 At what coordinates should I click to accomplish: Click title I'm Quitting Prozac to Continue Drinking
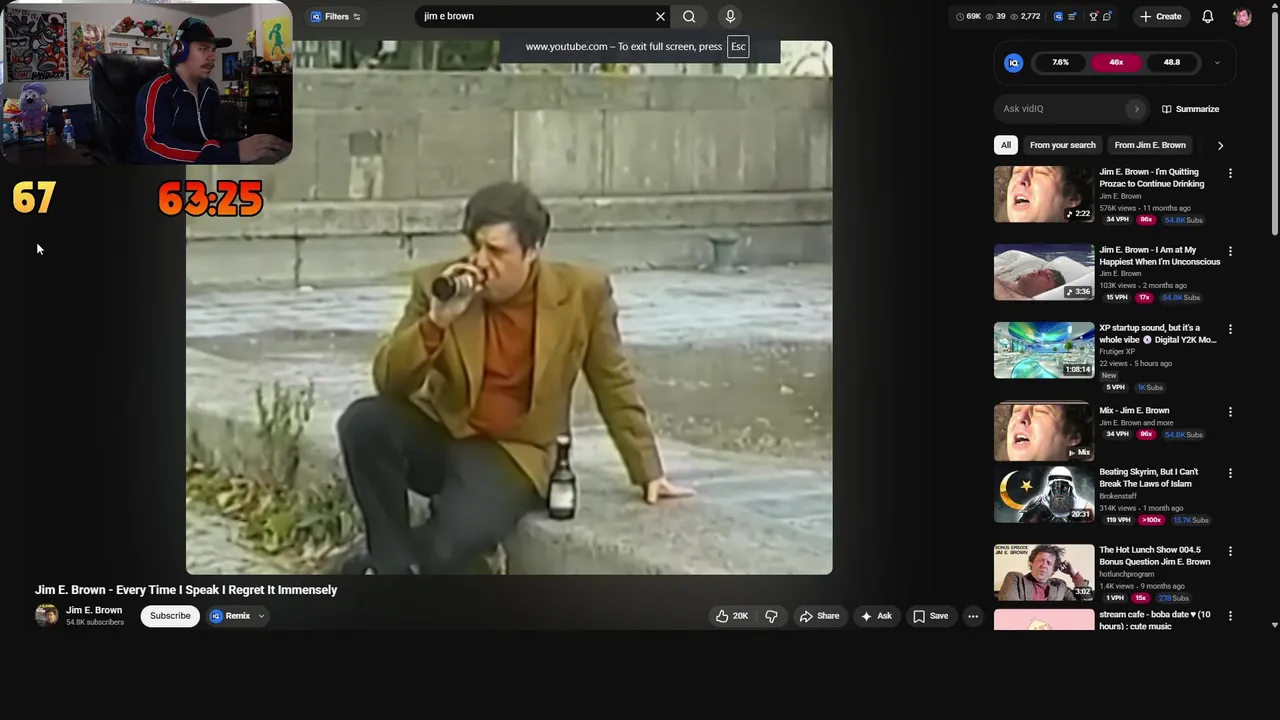(1152, 178)
